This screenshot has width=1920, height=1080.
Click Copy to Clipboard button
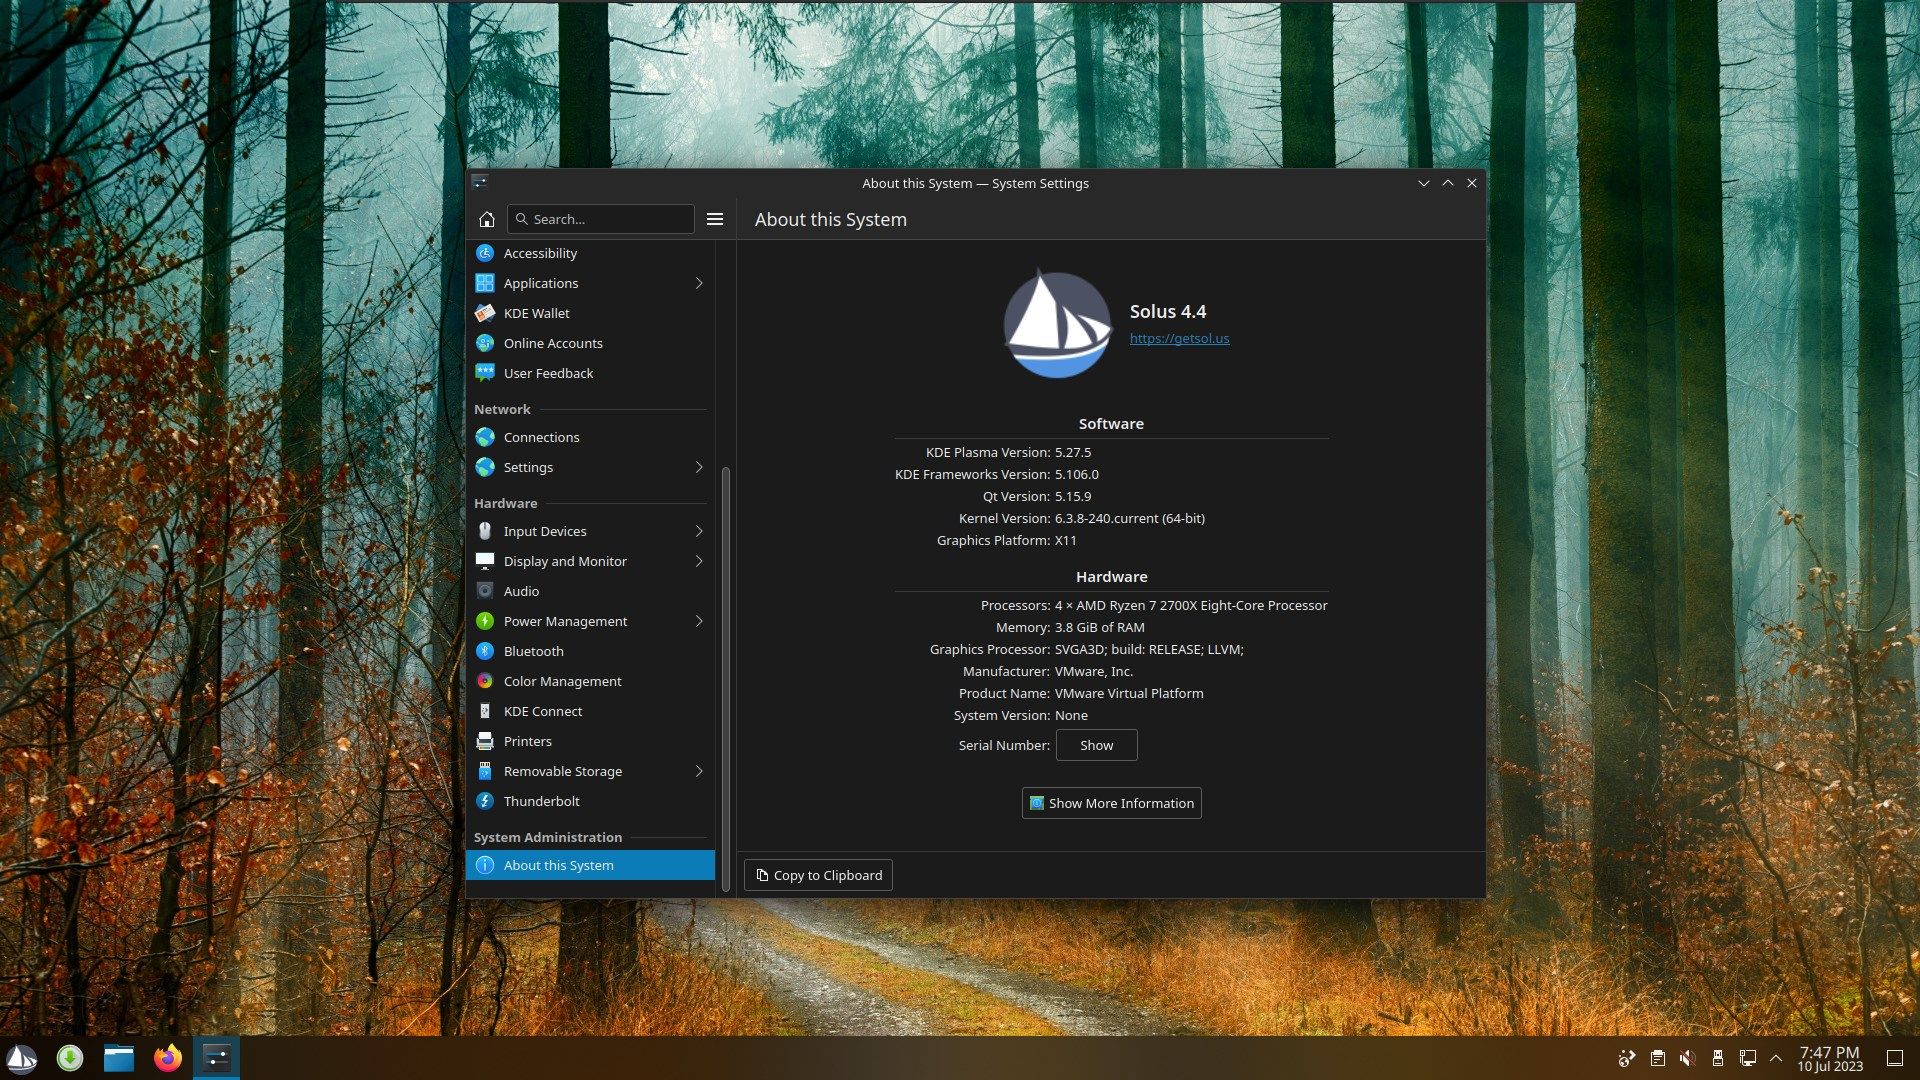click(x=818, y=874)
